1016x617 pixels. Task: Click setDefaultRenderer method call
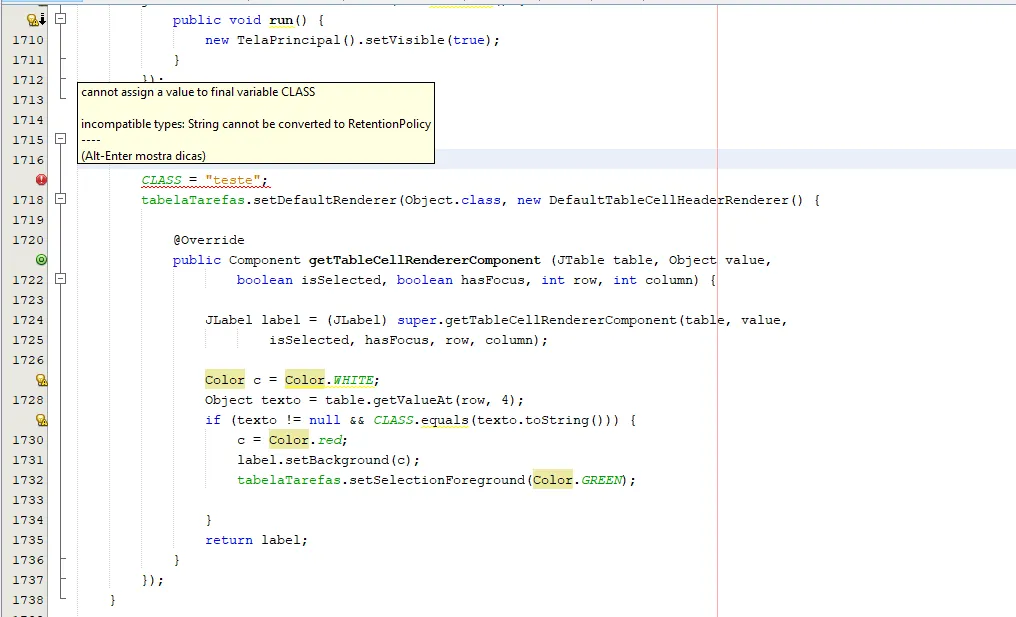click(325, 200)
